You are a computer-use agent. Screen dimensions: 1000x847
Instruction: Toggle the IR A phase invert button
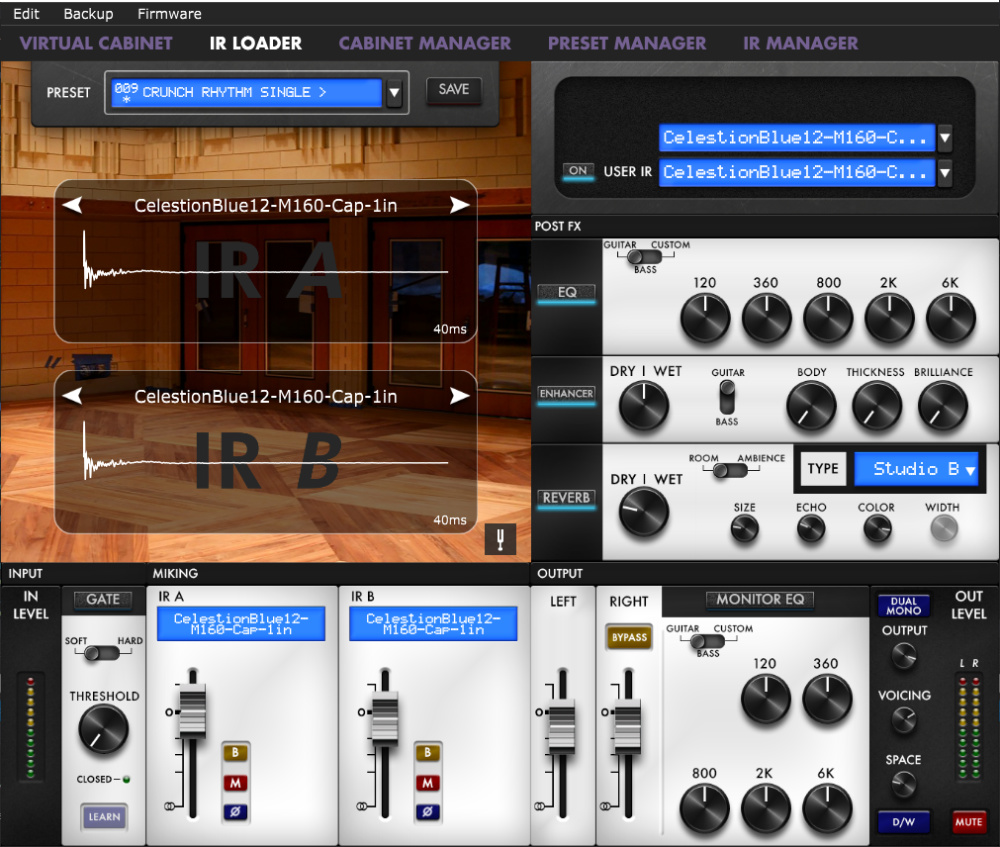(x=236, y=812)
